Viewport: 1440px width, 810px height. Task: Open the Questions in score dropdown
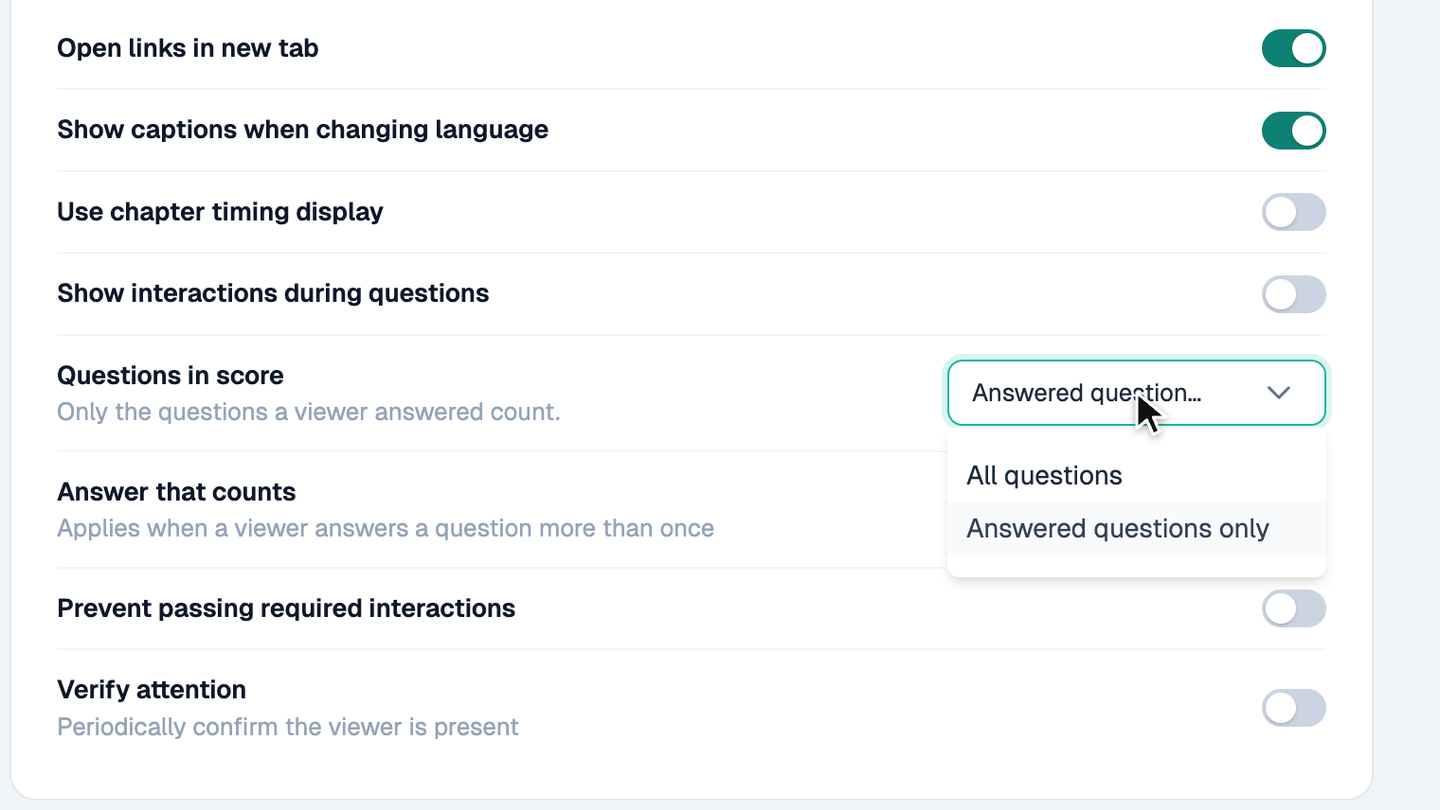(x=1136, y=393)
